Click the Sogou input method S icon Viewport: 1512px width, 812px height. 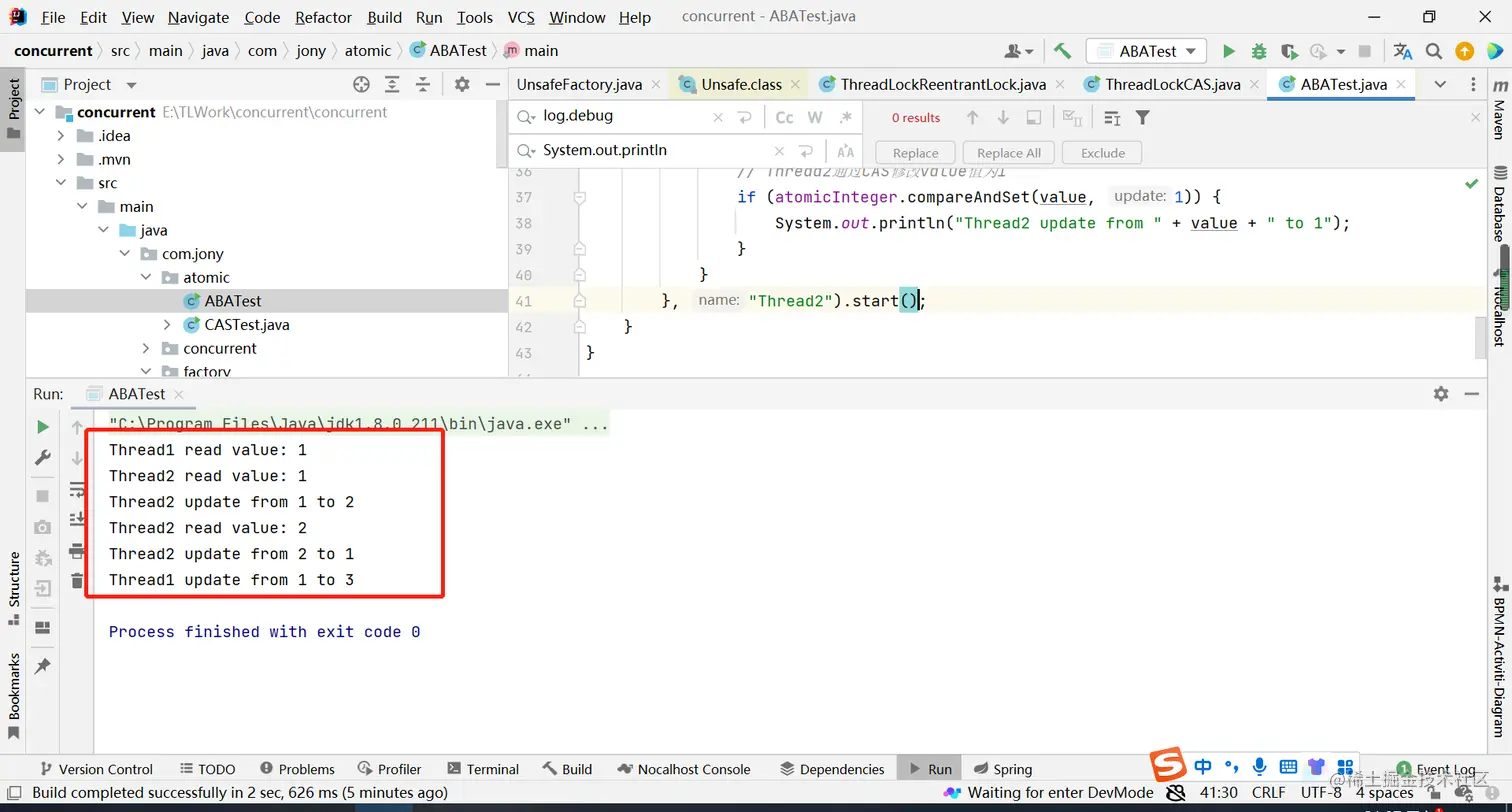(x=1167, y=766)
